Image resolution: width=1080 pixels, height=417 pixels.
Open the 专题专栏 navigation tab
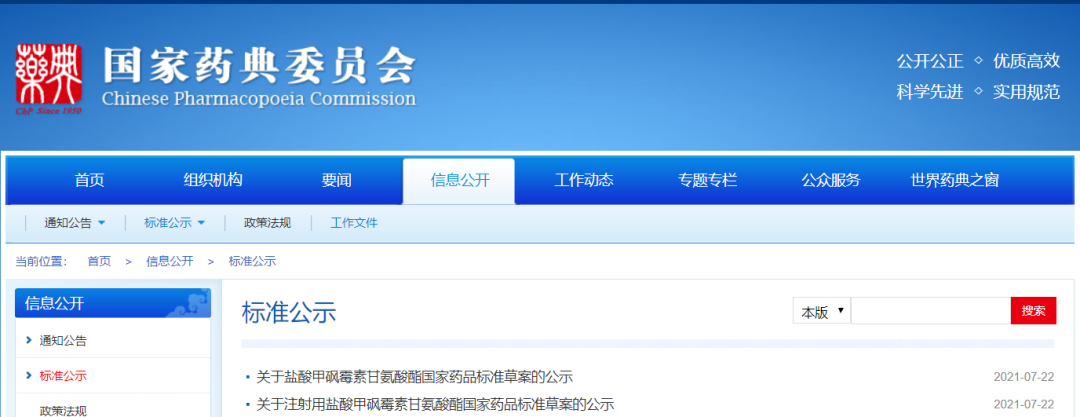pyautogui.click(x=707, y=181)
